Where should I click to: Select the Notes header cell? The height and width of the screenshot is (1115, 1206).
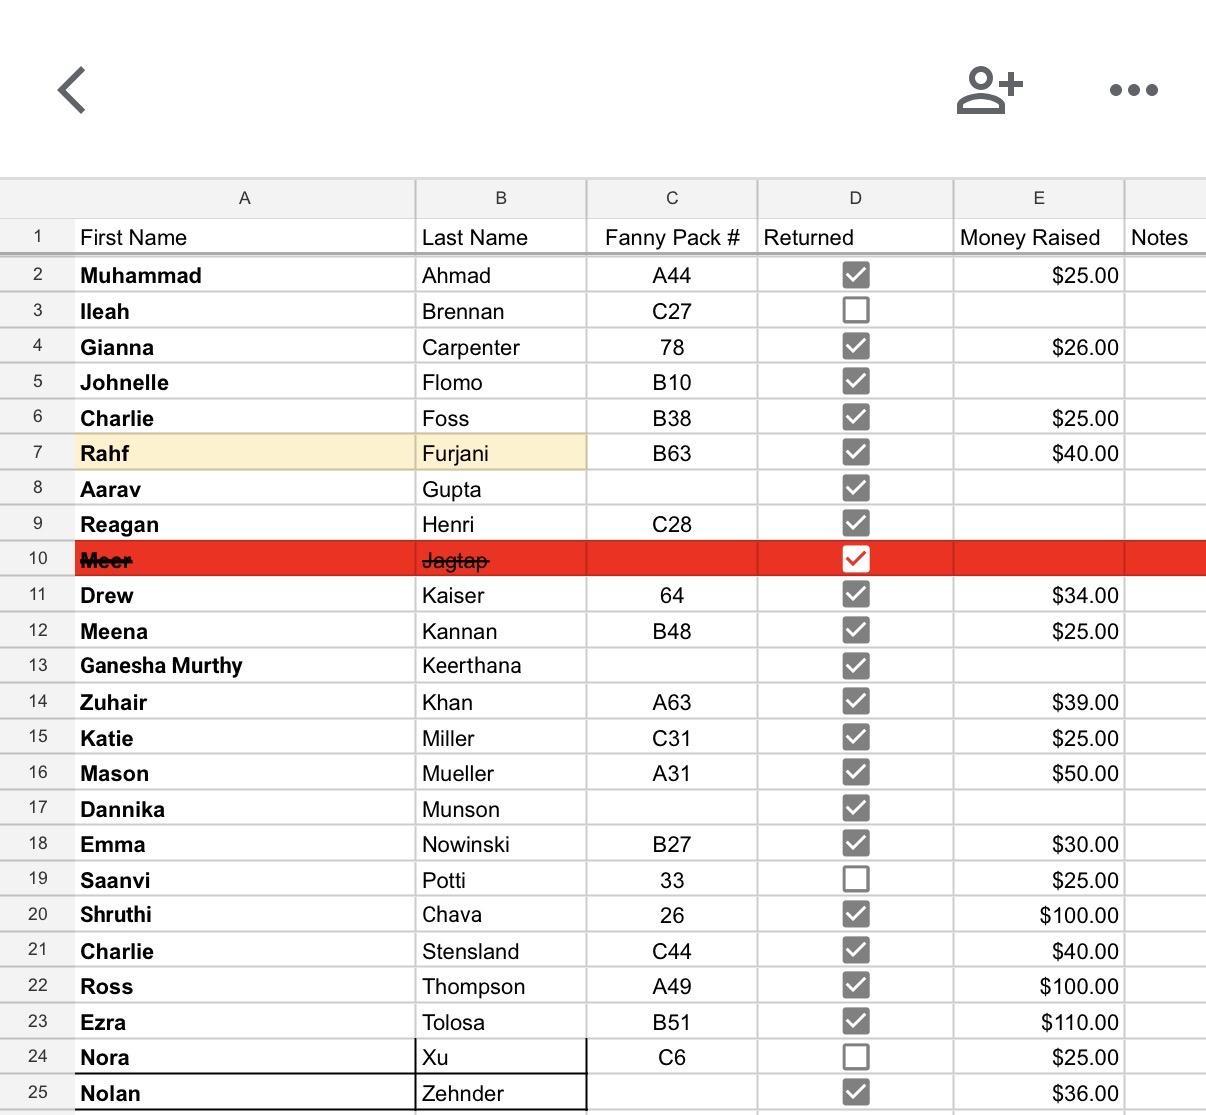1164,237
